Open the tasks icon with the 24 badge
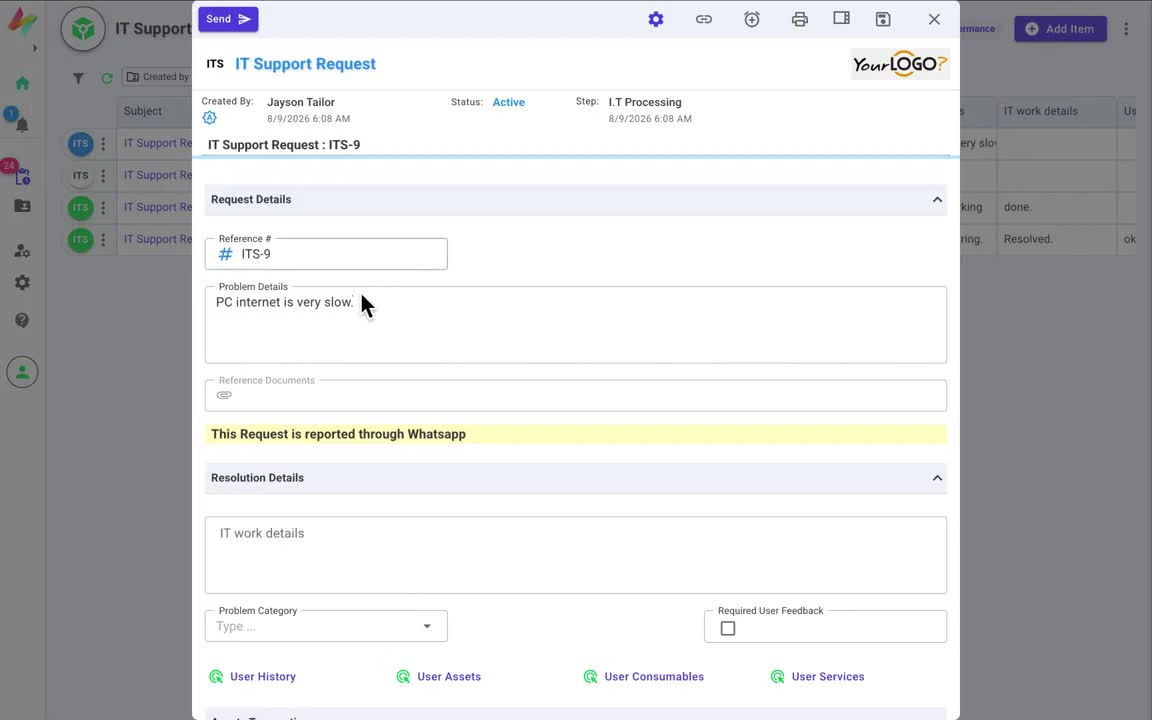Viewport: 1152px width, 720px height. click(x=23, y=176)
